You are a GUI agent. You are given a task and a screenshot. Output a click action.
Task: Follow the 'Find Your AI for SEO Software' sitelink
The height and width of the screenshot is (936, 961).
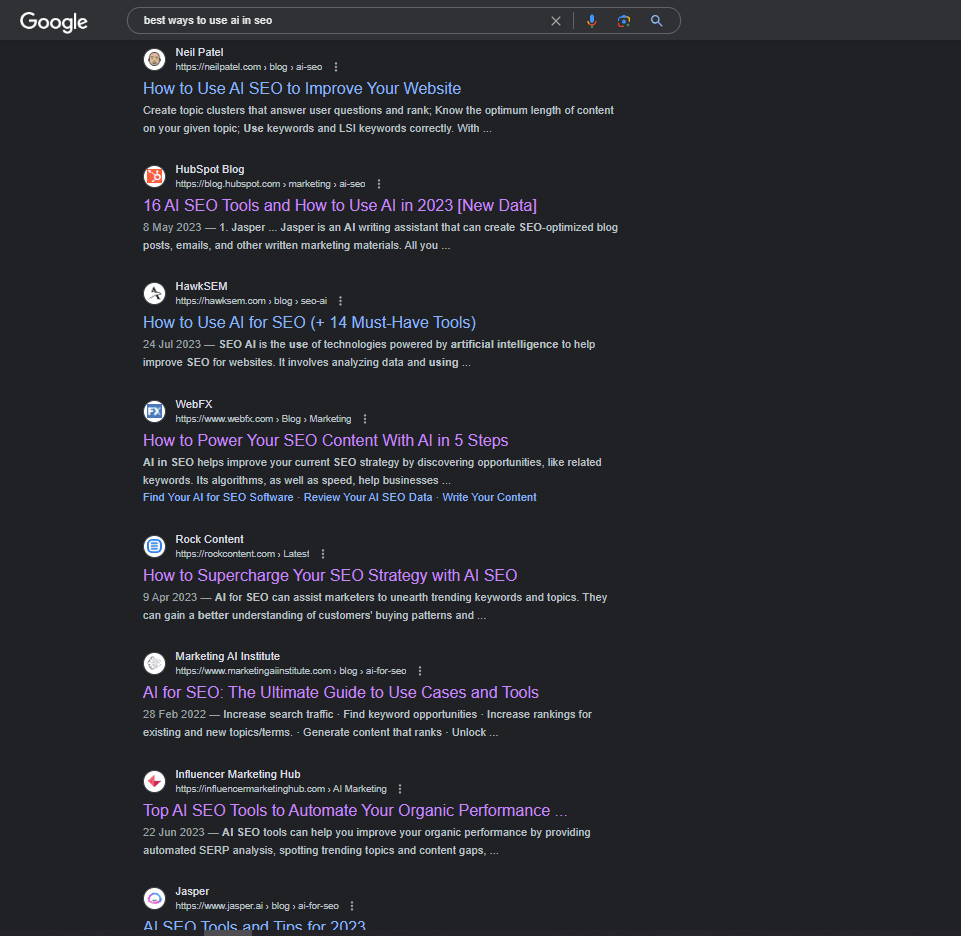point(218,497)
